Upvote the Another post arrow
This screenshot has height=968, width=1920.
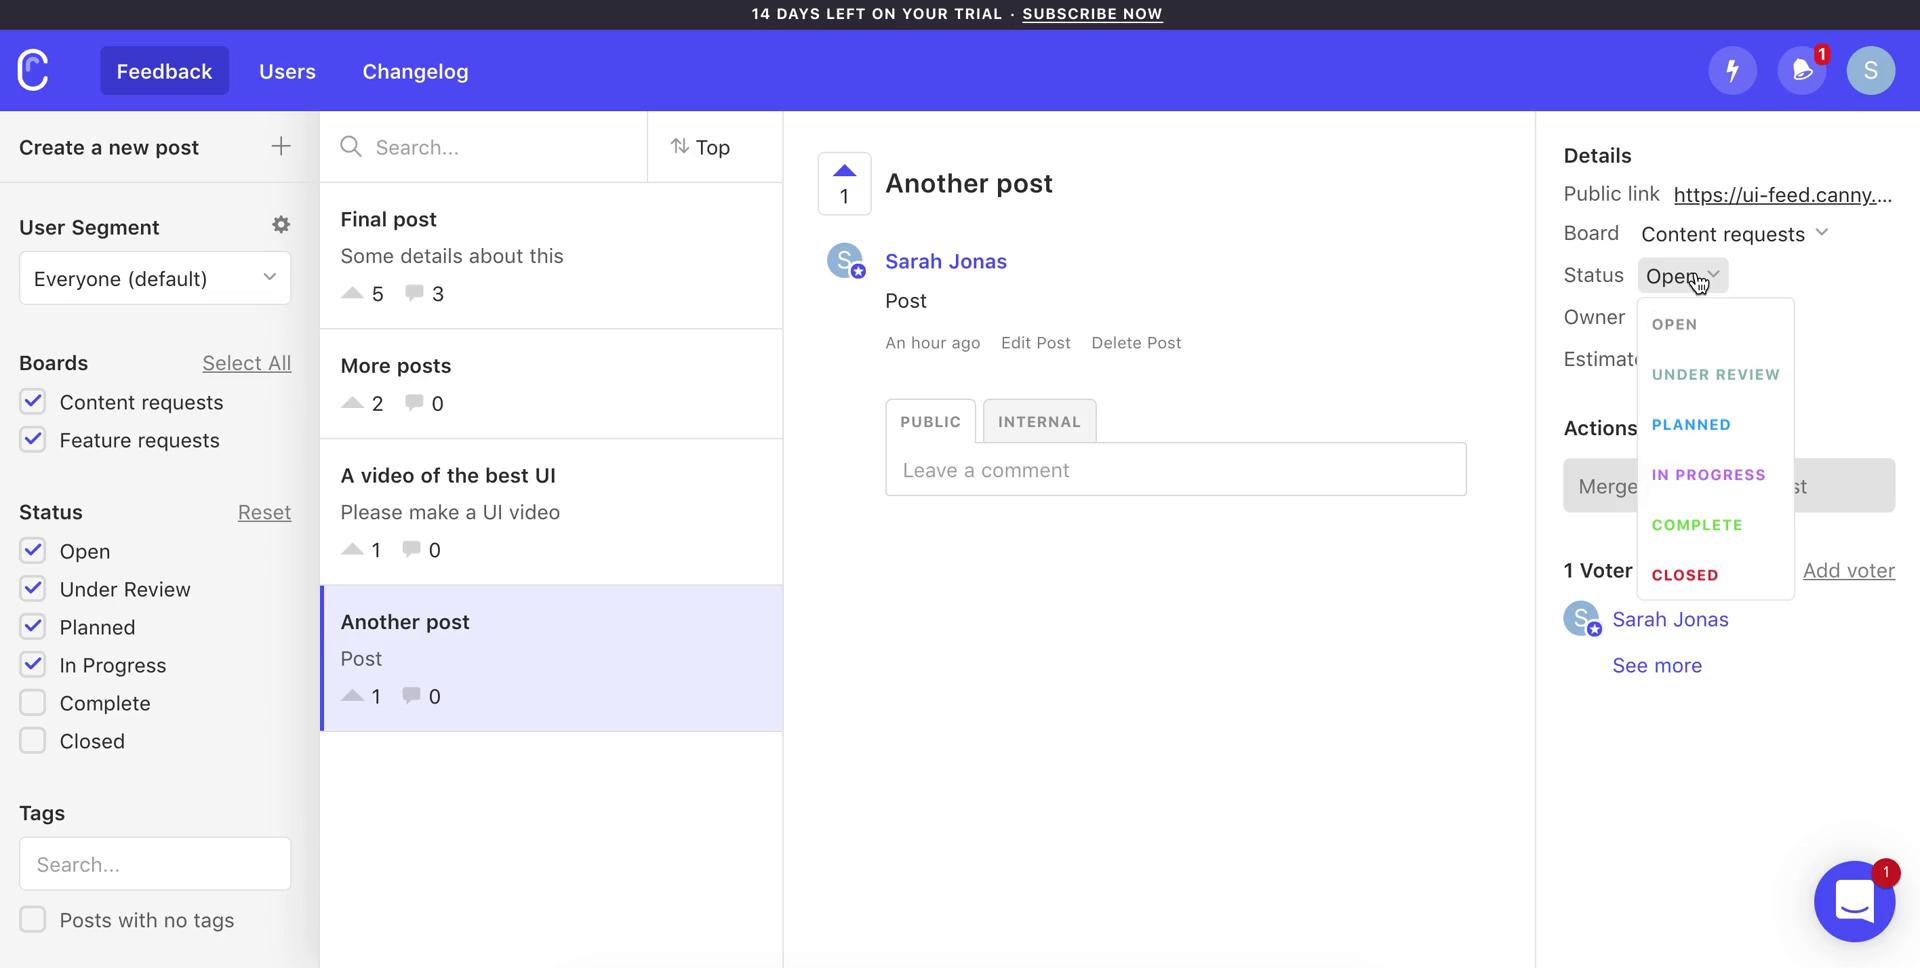pos(844,183)
